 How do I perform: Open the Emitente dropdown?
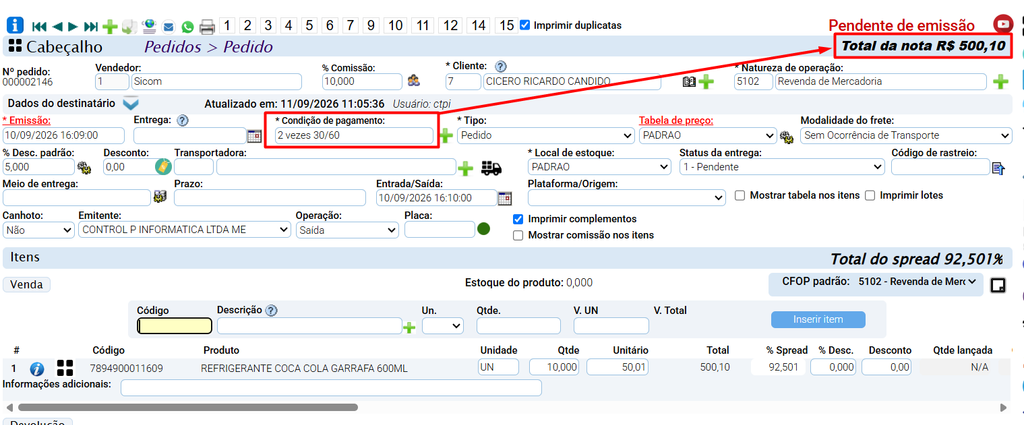pos(184,230)
